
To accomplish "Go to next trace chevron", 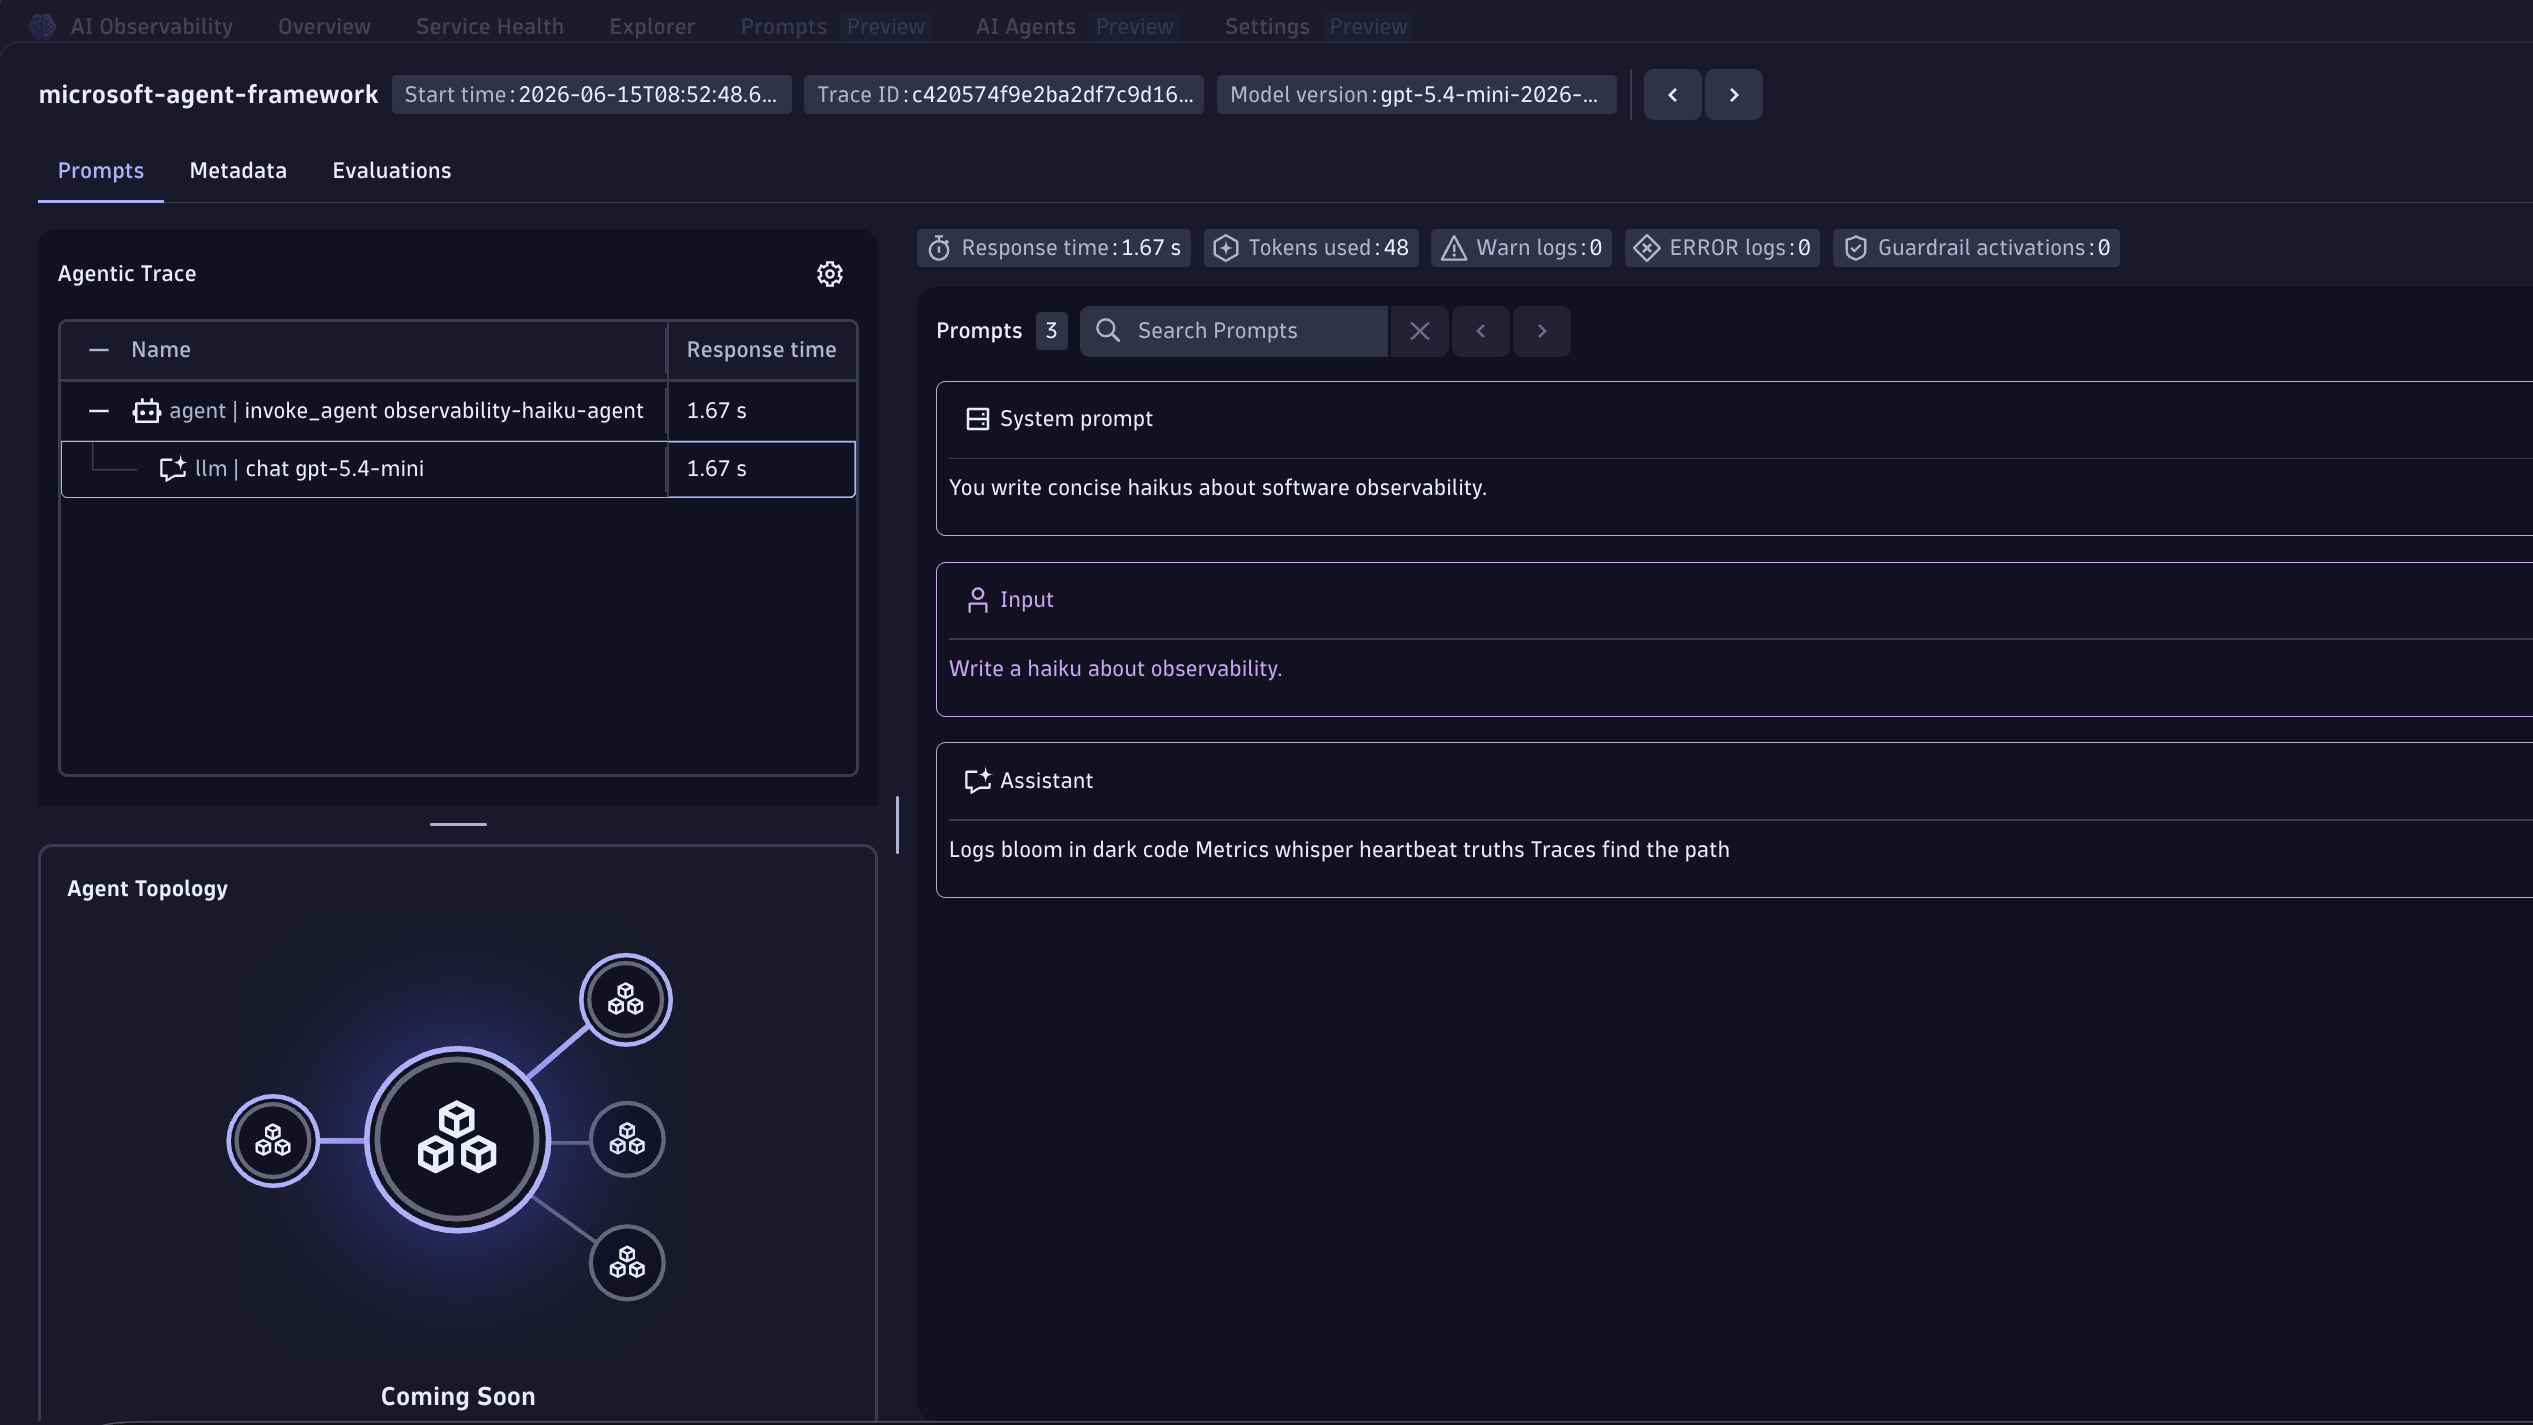I will [x=1733, y=95].
